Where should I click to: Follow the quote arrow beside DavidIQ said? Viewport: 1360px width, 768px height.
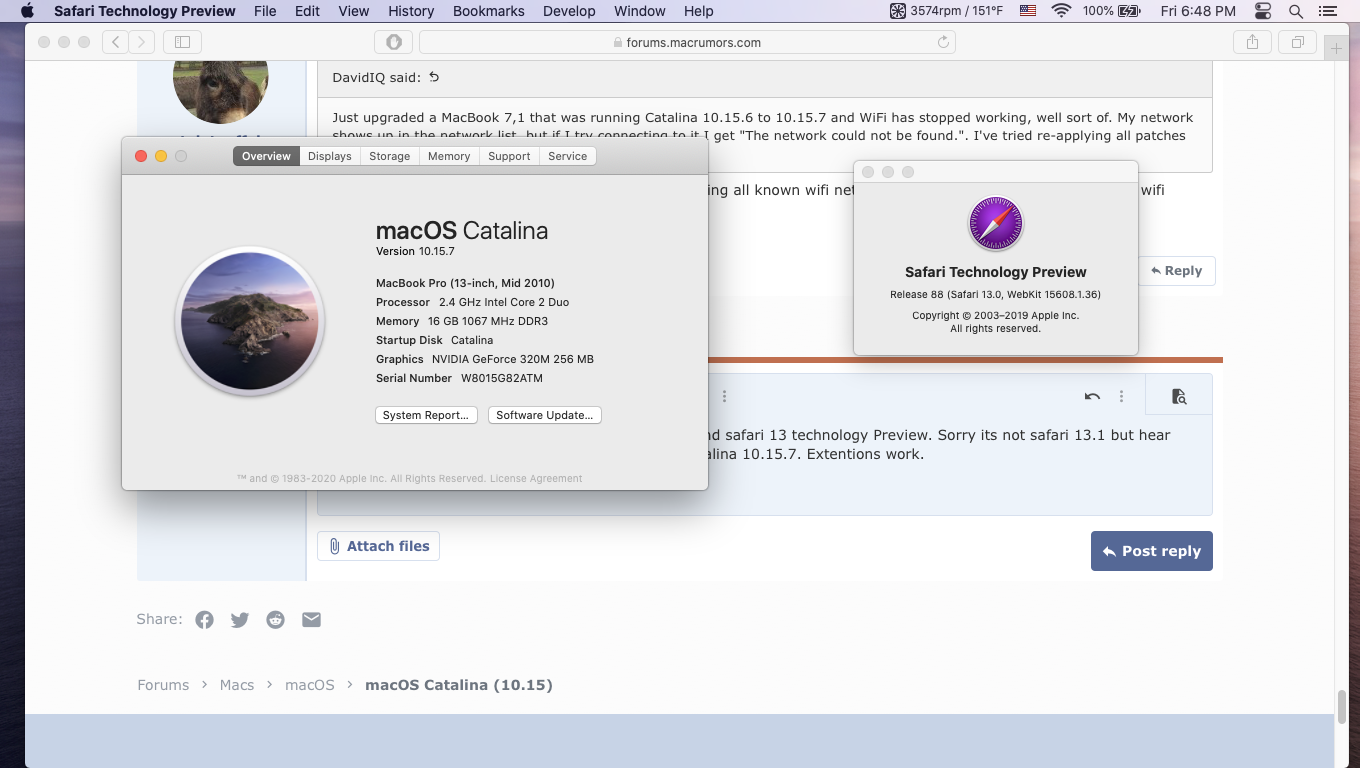click(434, 77)
